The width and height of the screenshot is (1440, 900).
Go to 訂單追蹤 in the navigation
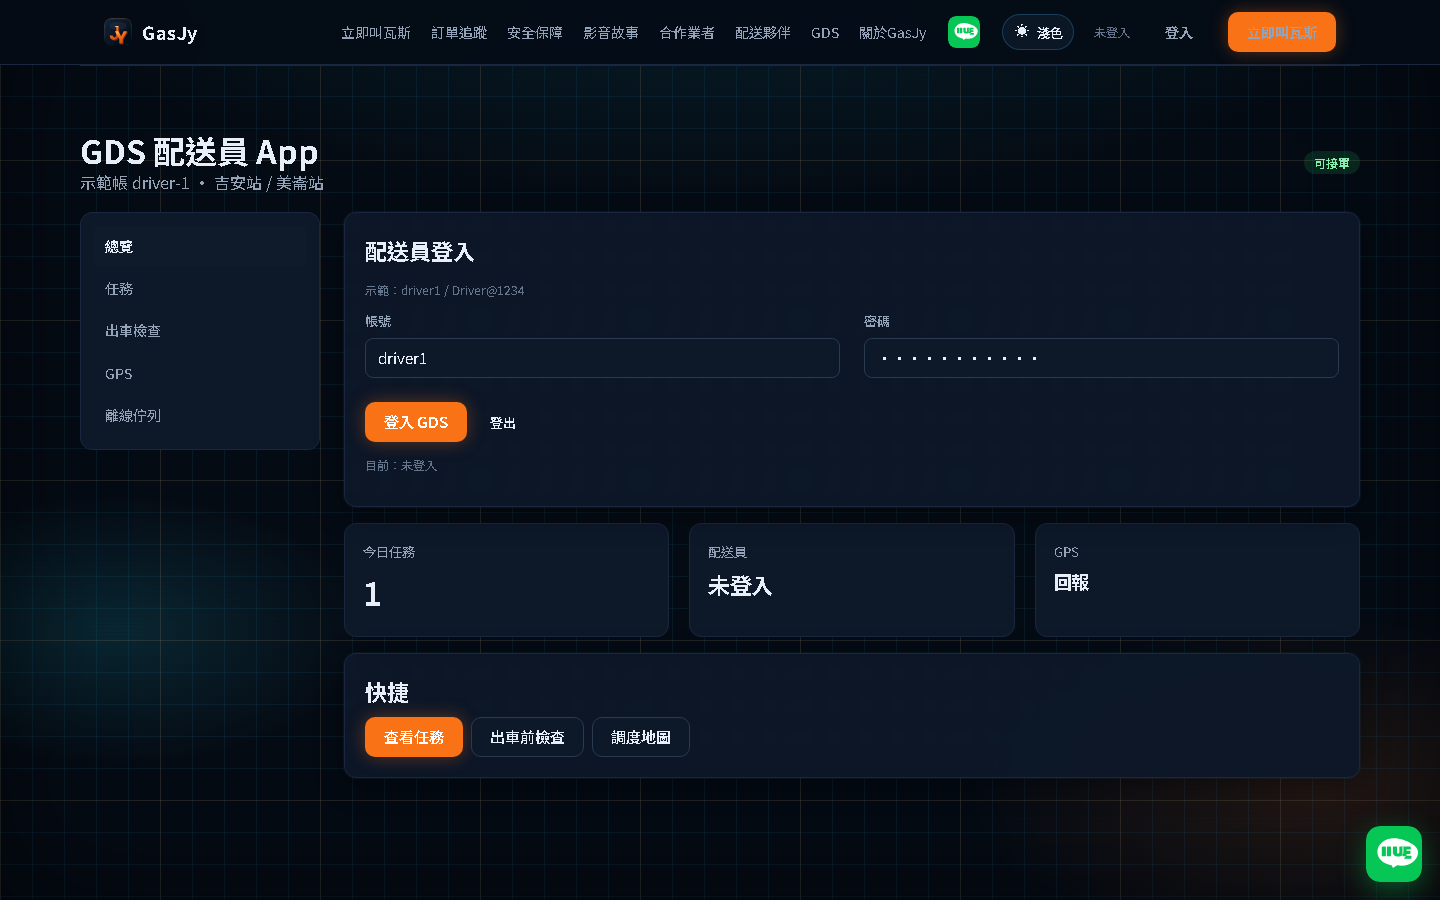pyautogui.click(x=459, y=33)
